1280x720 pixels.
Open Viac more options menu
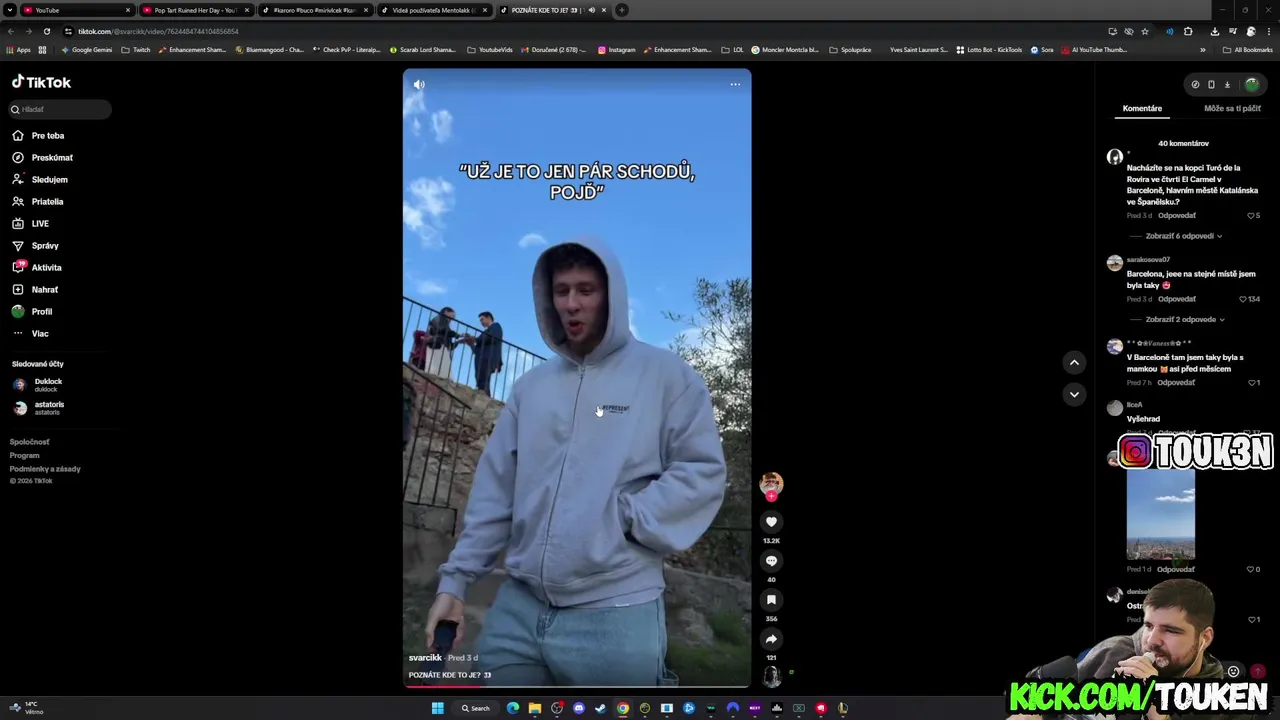point(30,334)
